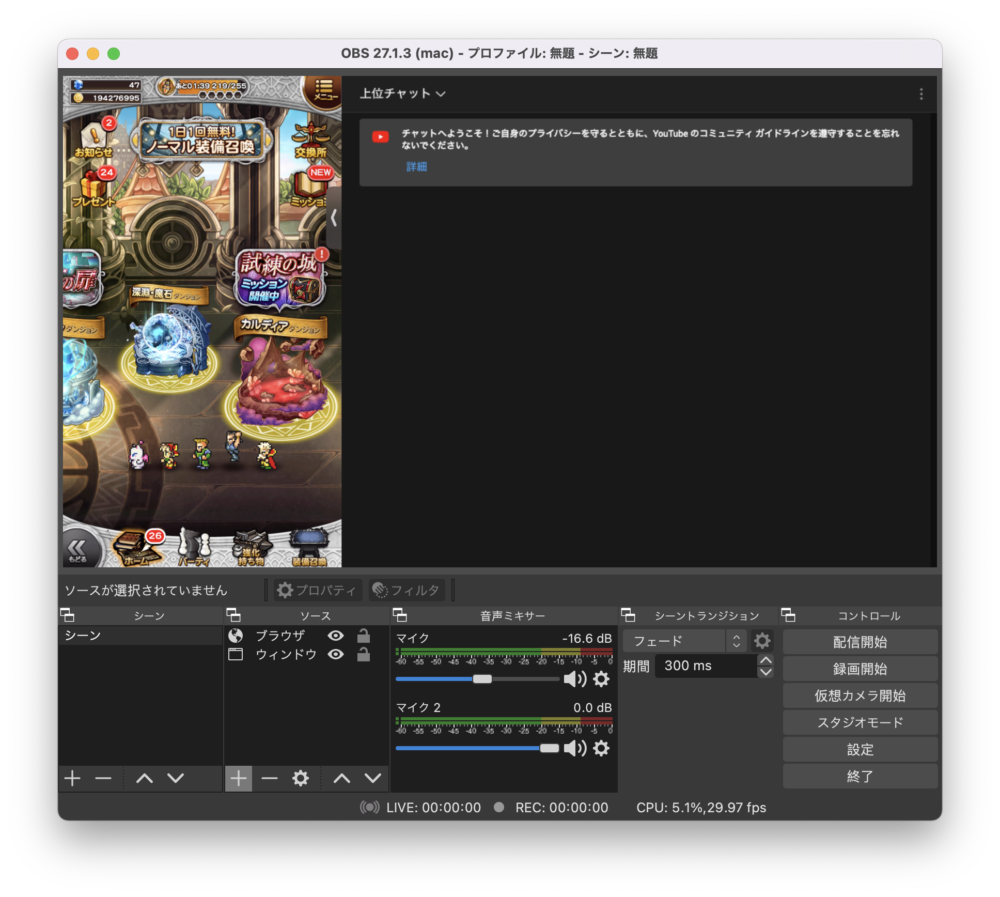Image resolution: width=1000 pixels, height=897 pixels.
Task: Pop out the シーントランジション dock panel
Action: point(628,615)
